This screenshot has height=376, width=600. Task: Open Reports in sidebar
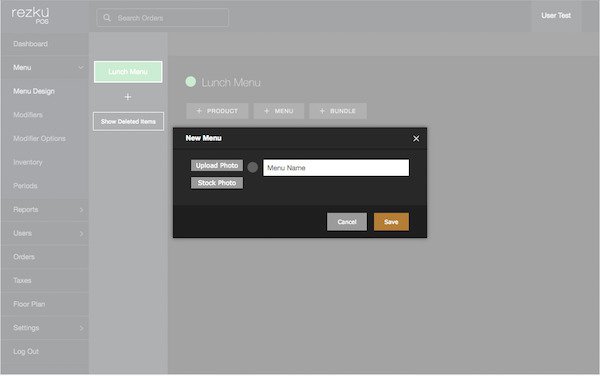click(x=45, y=210)
